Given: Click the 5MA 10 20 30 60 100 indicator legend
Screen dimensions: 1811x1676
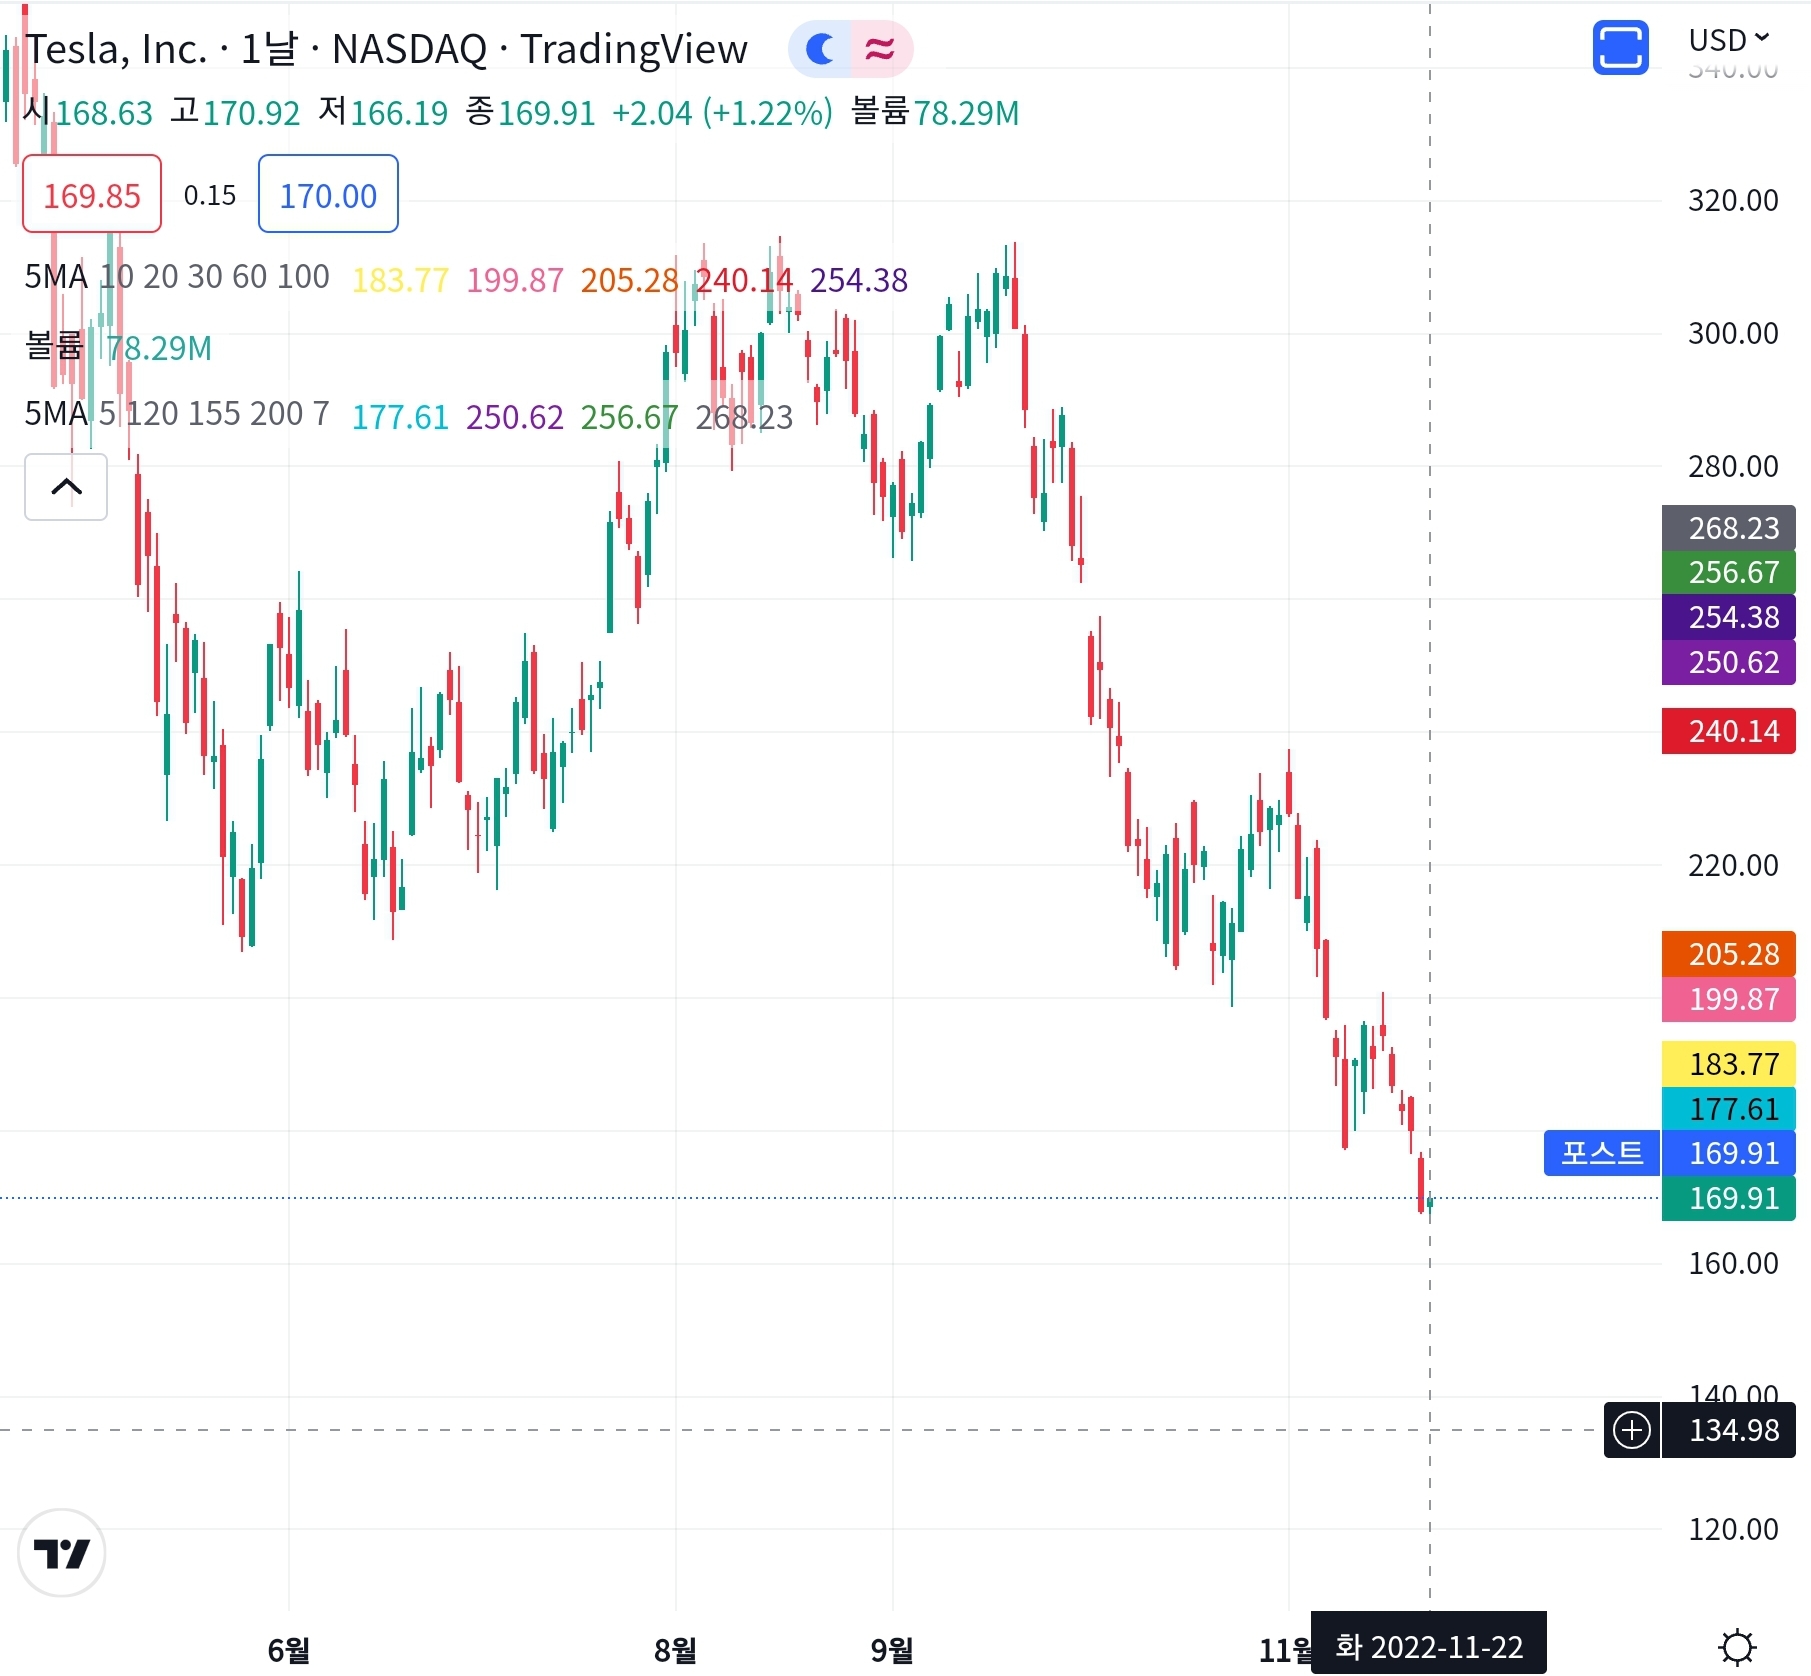Looking at the screenshot, I should [x=177, y=277].
